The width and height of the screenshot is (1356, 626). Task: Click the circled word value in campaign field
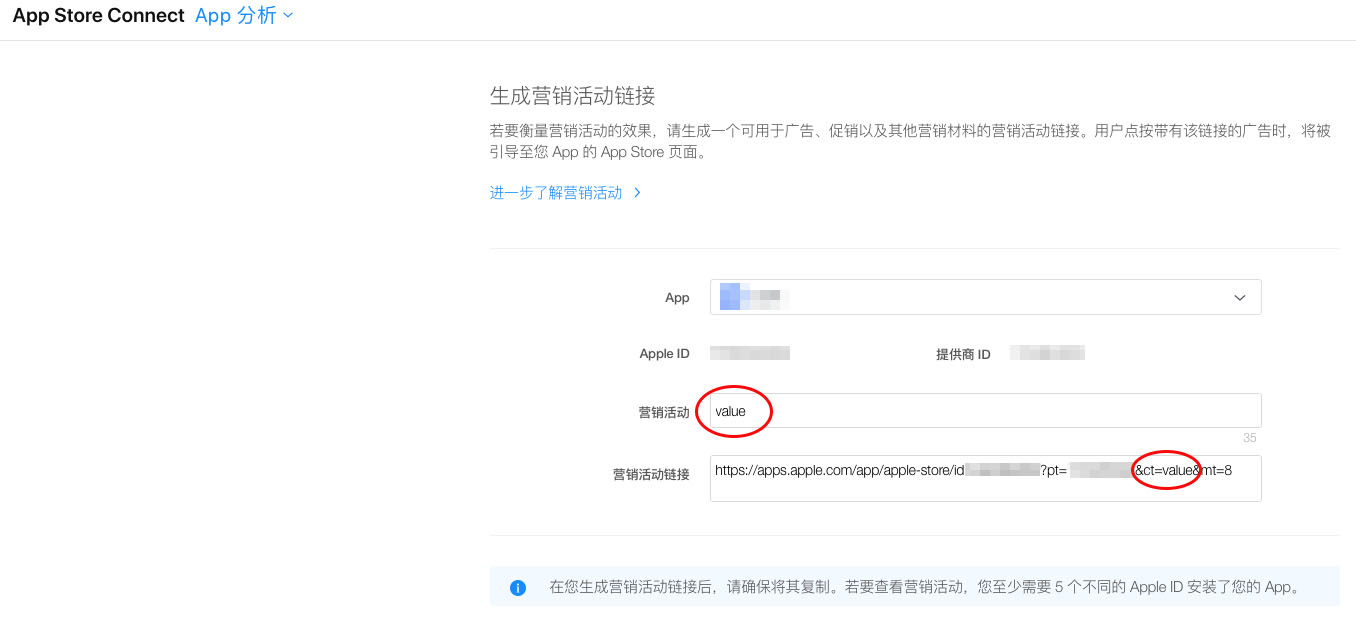(733, 410)
